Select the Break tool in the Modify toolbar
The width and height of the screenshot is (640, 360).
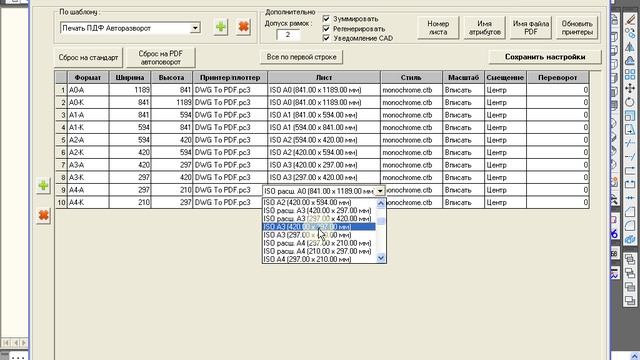pos(630,184)
